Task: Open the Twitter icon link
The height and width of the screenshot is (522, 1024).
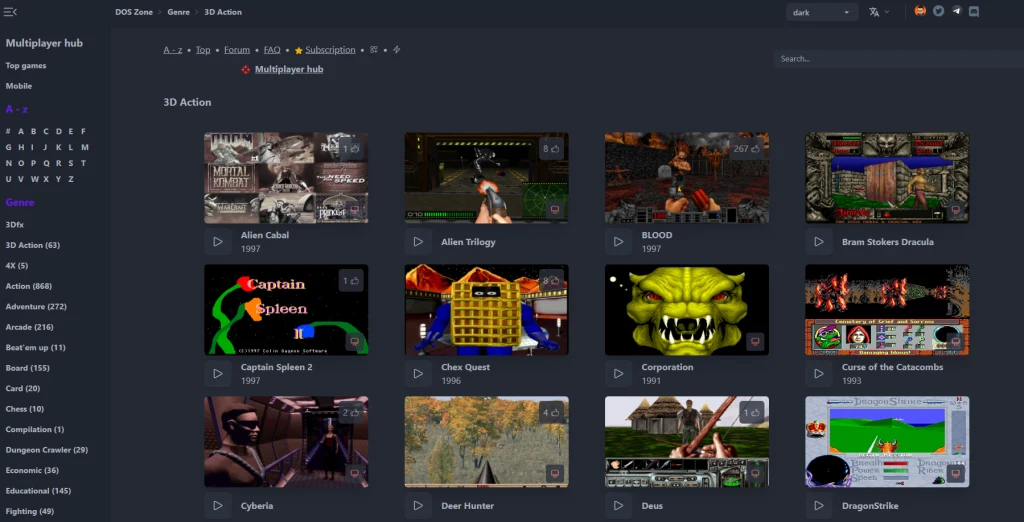Action: click(x=938, y=11)
